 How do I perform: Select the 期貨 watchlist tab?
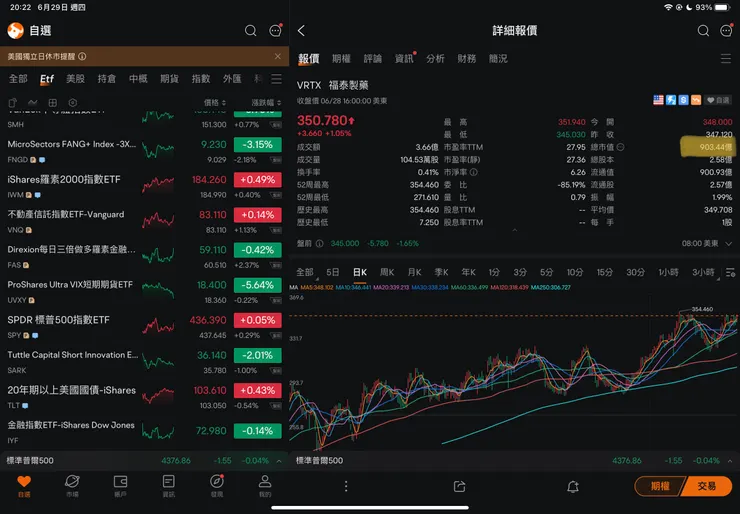(x=169, y=79)
